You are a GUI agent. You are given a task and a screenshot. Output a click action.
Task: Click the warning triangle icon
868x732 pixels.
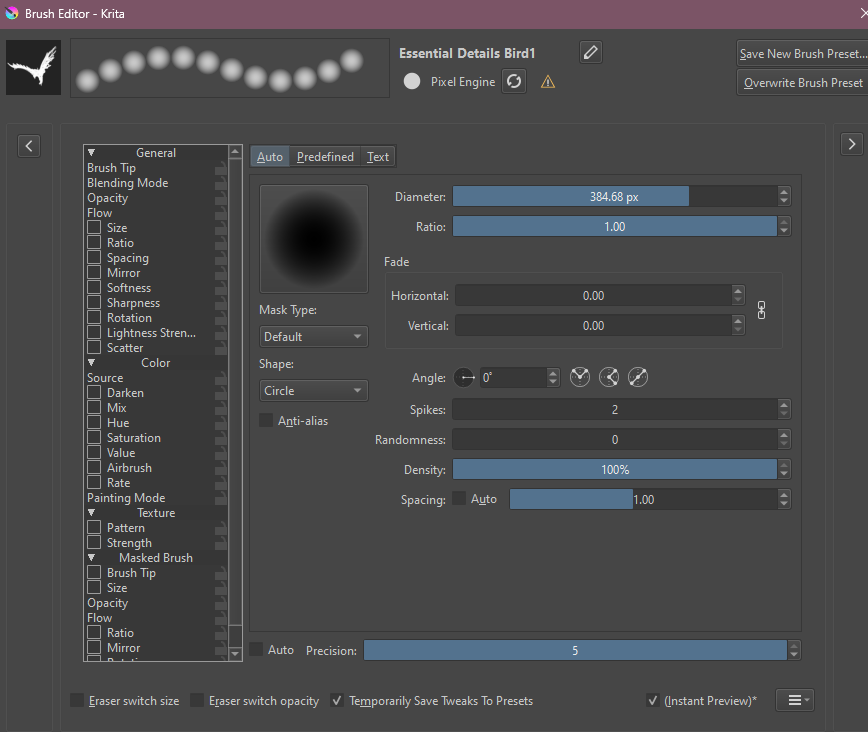(547, 82)
